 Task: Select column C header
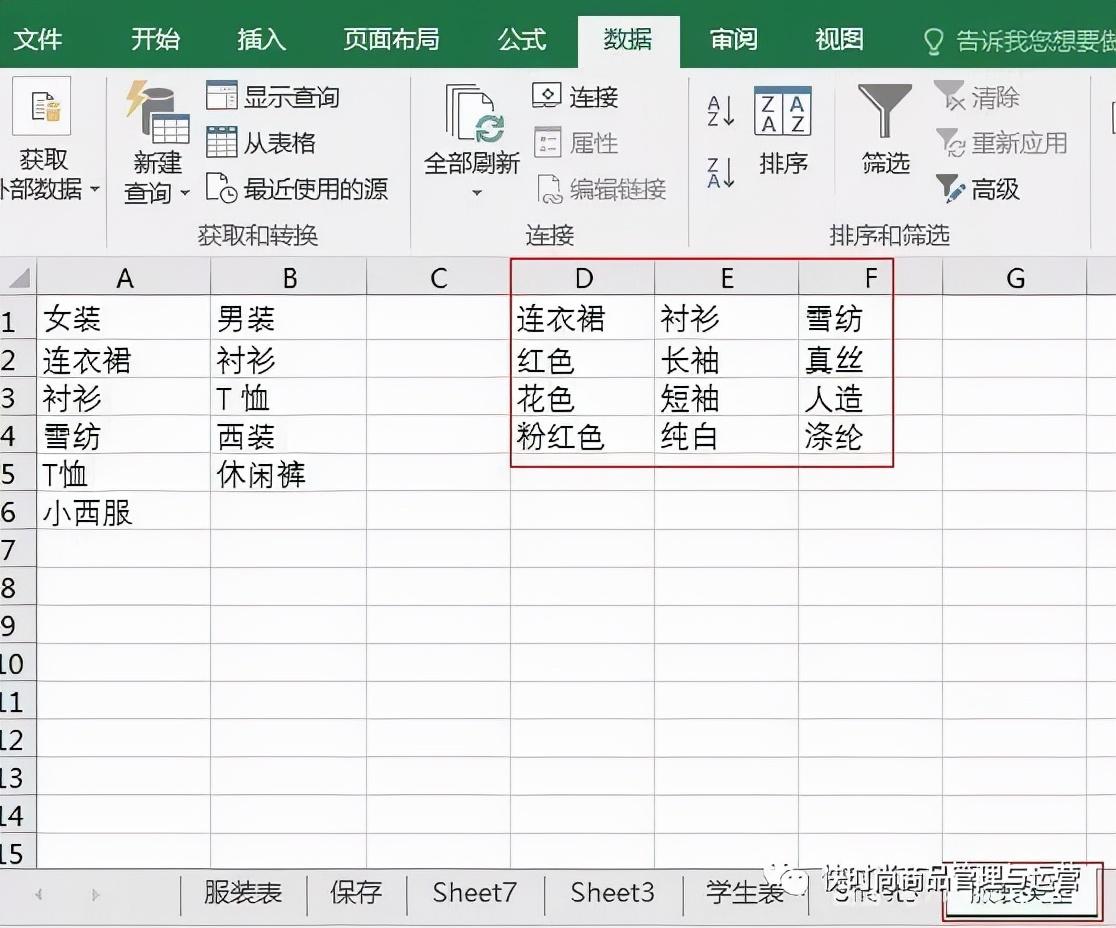pos(438,278)
